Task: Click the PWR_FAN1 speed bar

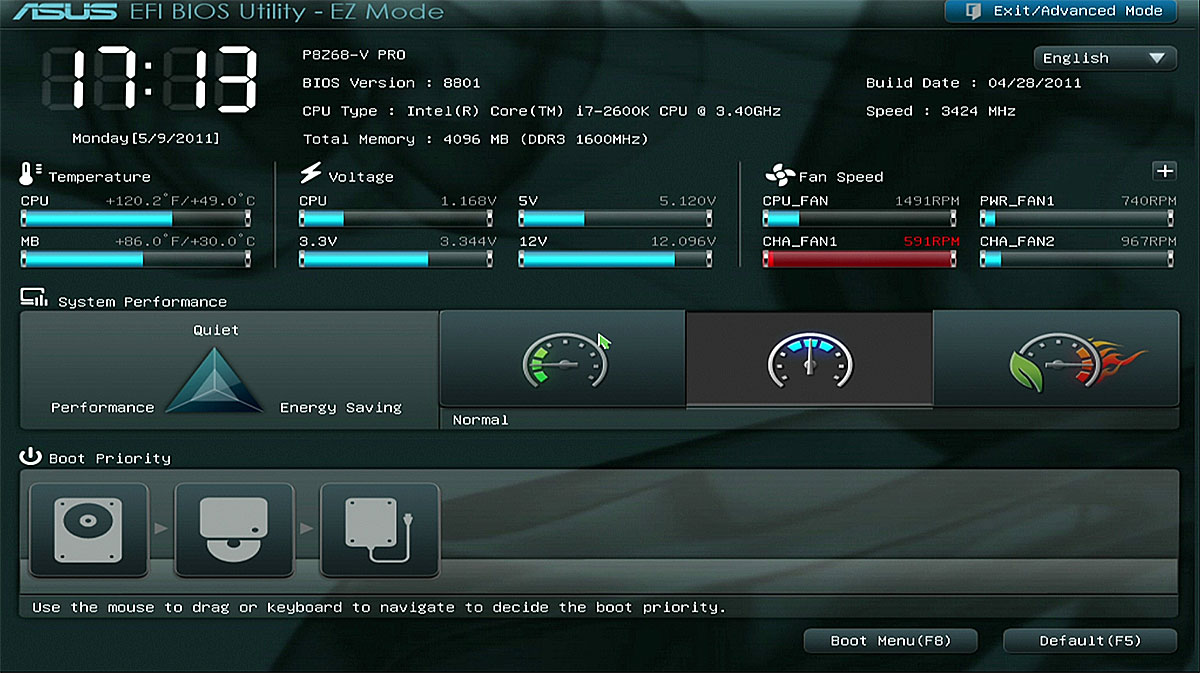Action: [x=1077, y=219]
